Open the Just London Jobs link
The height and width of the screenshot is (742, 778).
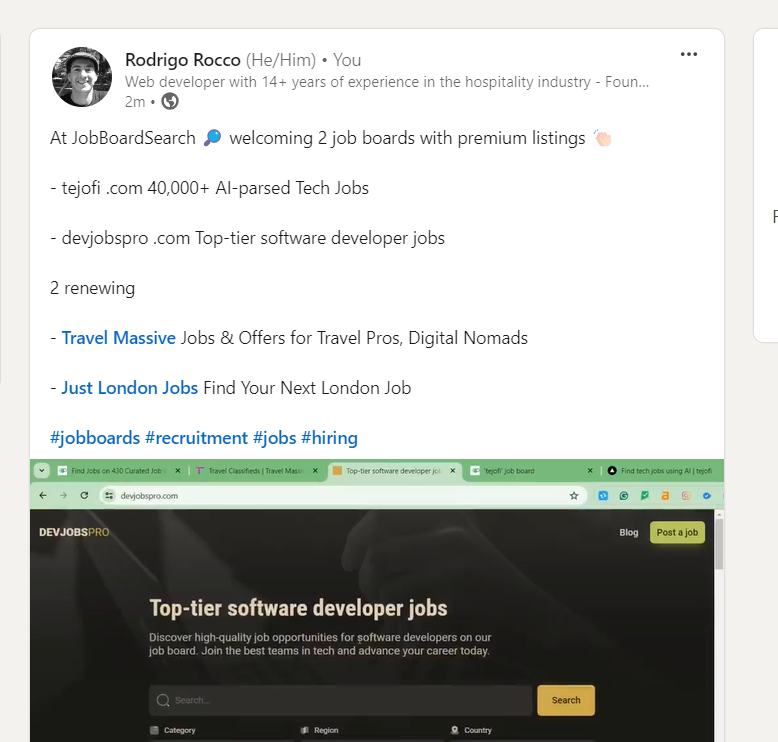(130, 388)
